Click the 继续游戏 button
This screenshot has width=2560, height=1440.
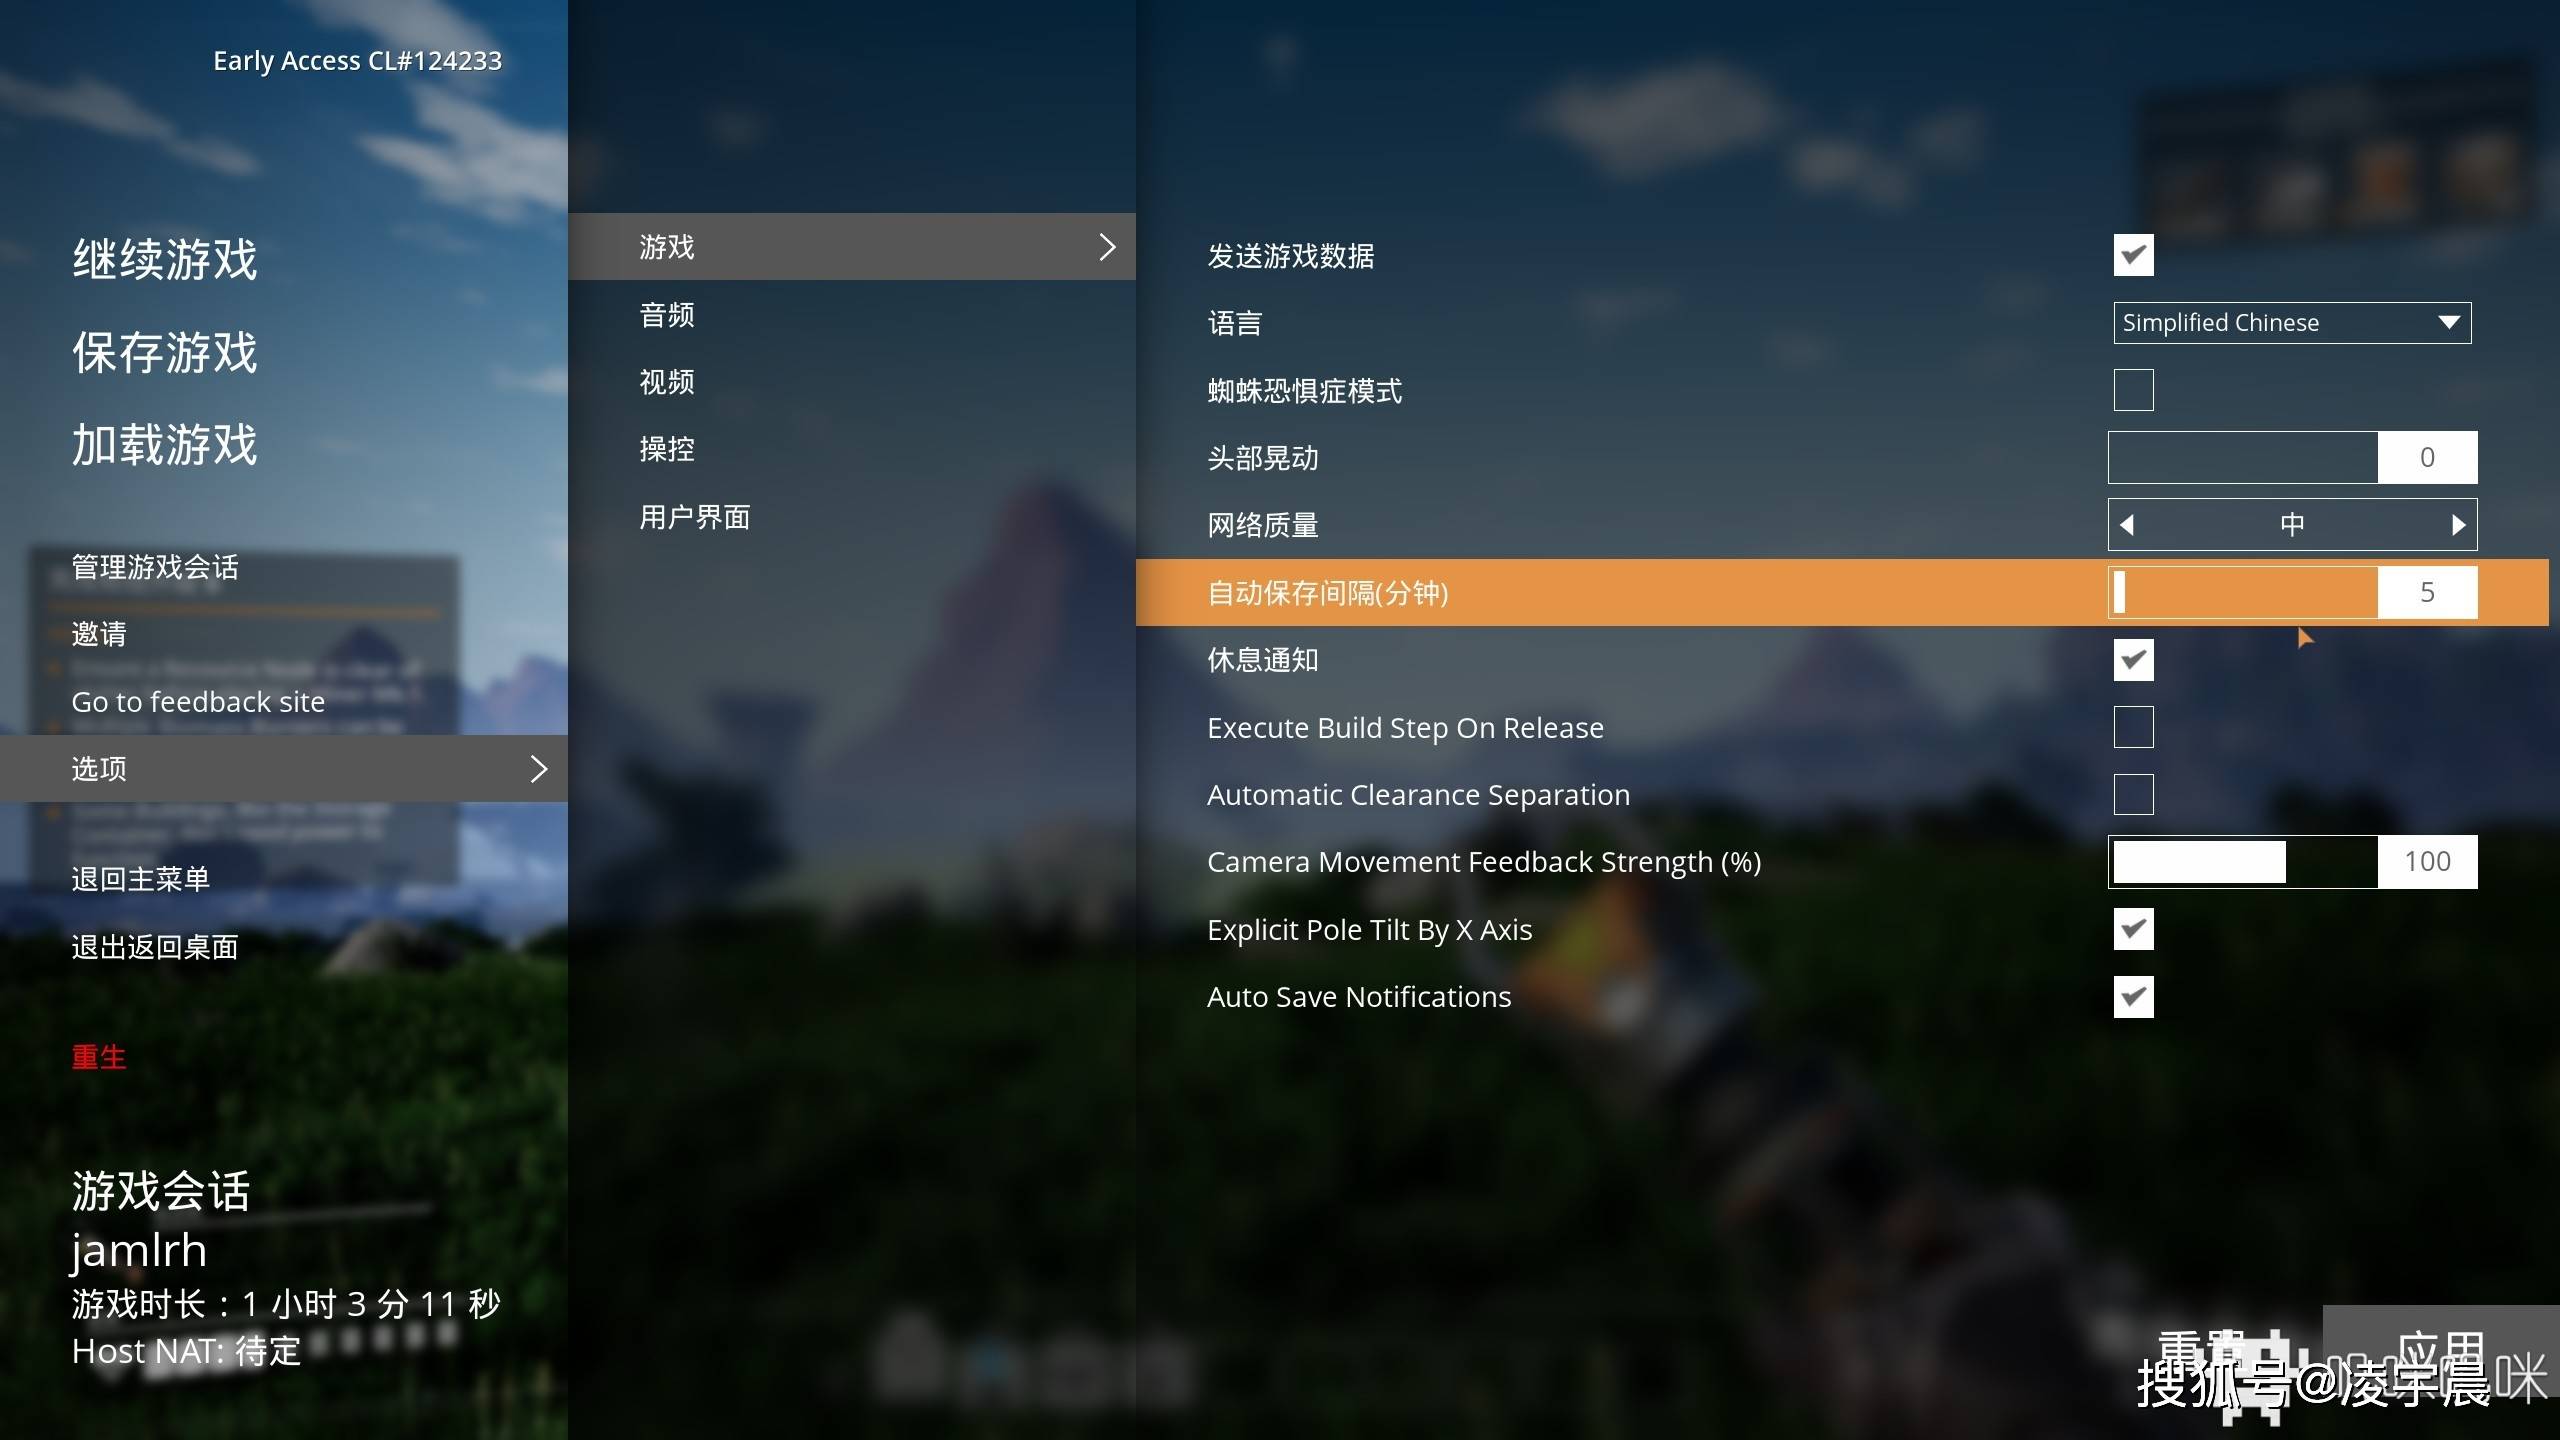point(164,257)
